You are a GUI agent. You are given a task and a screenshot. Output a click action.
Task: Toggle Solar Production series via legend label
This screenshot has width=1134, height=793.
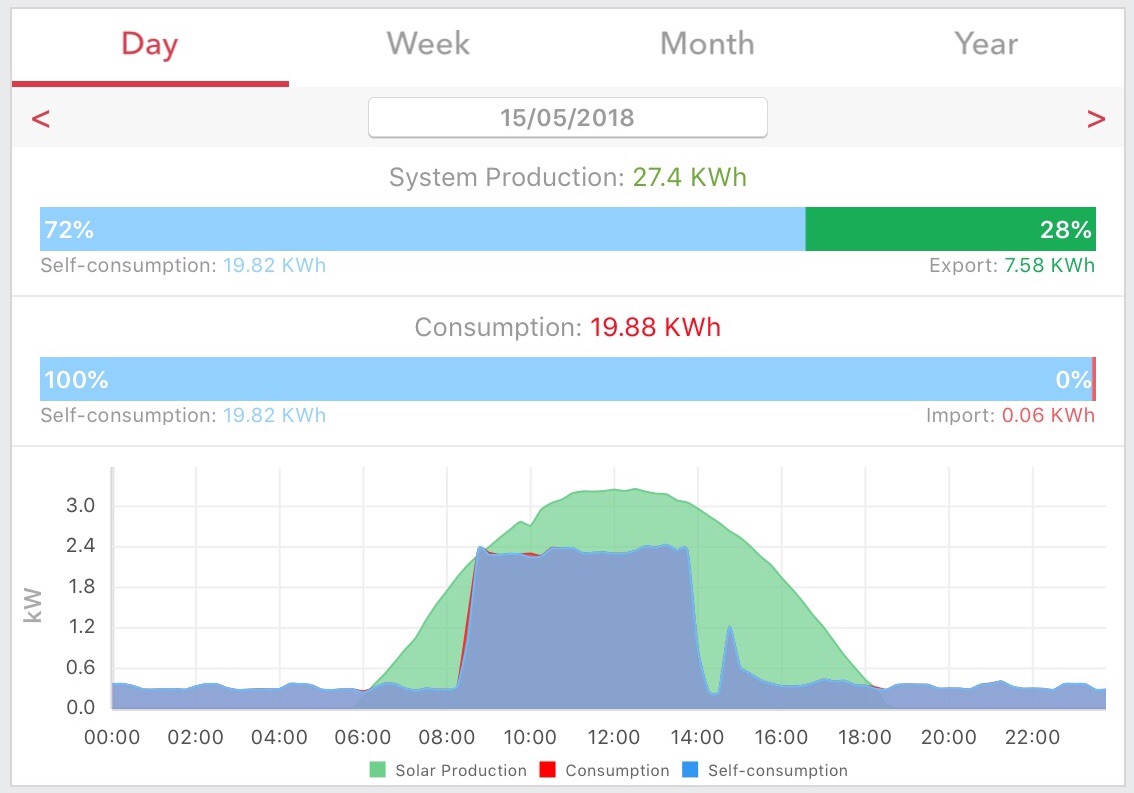(x=461, y=771)
